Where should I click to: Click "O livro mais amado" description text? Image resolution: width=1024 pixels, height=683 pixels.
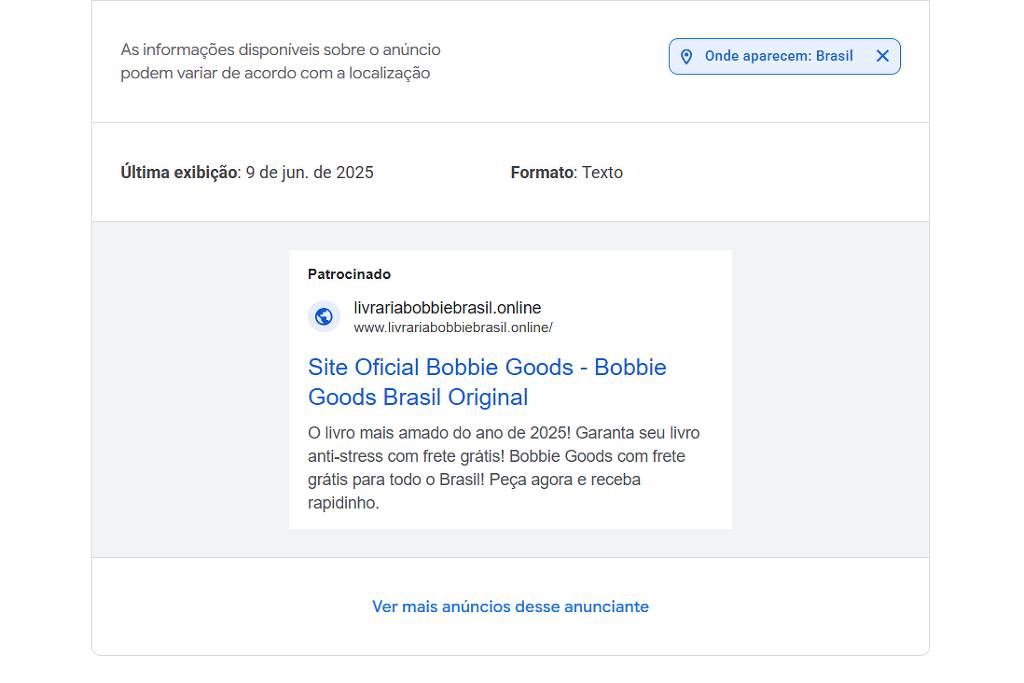point(375,433)
